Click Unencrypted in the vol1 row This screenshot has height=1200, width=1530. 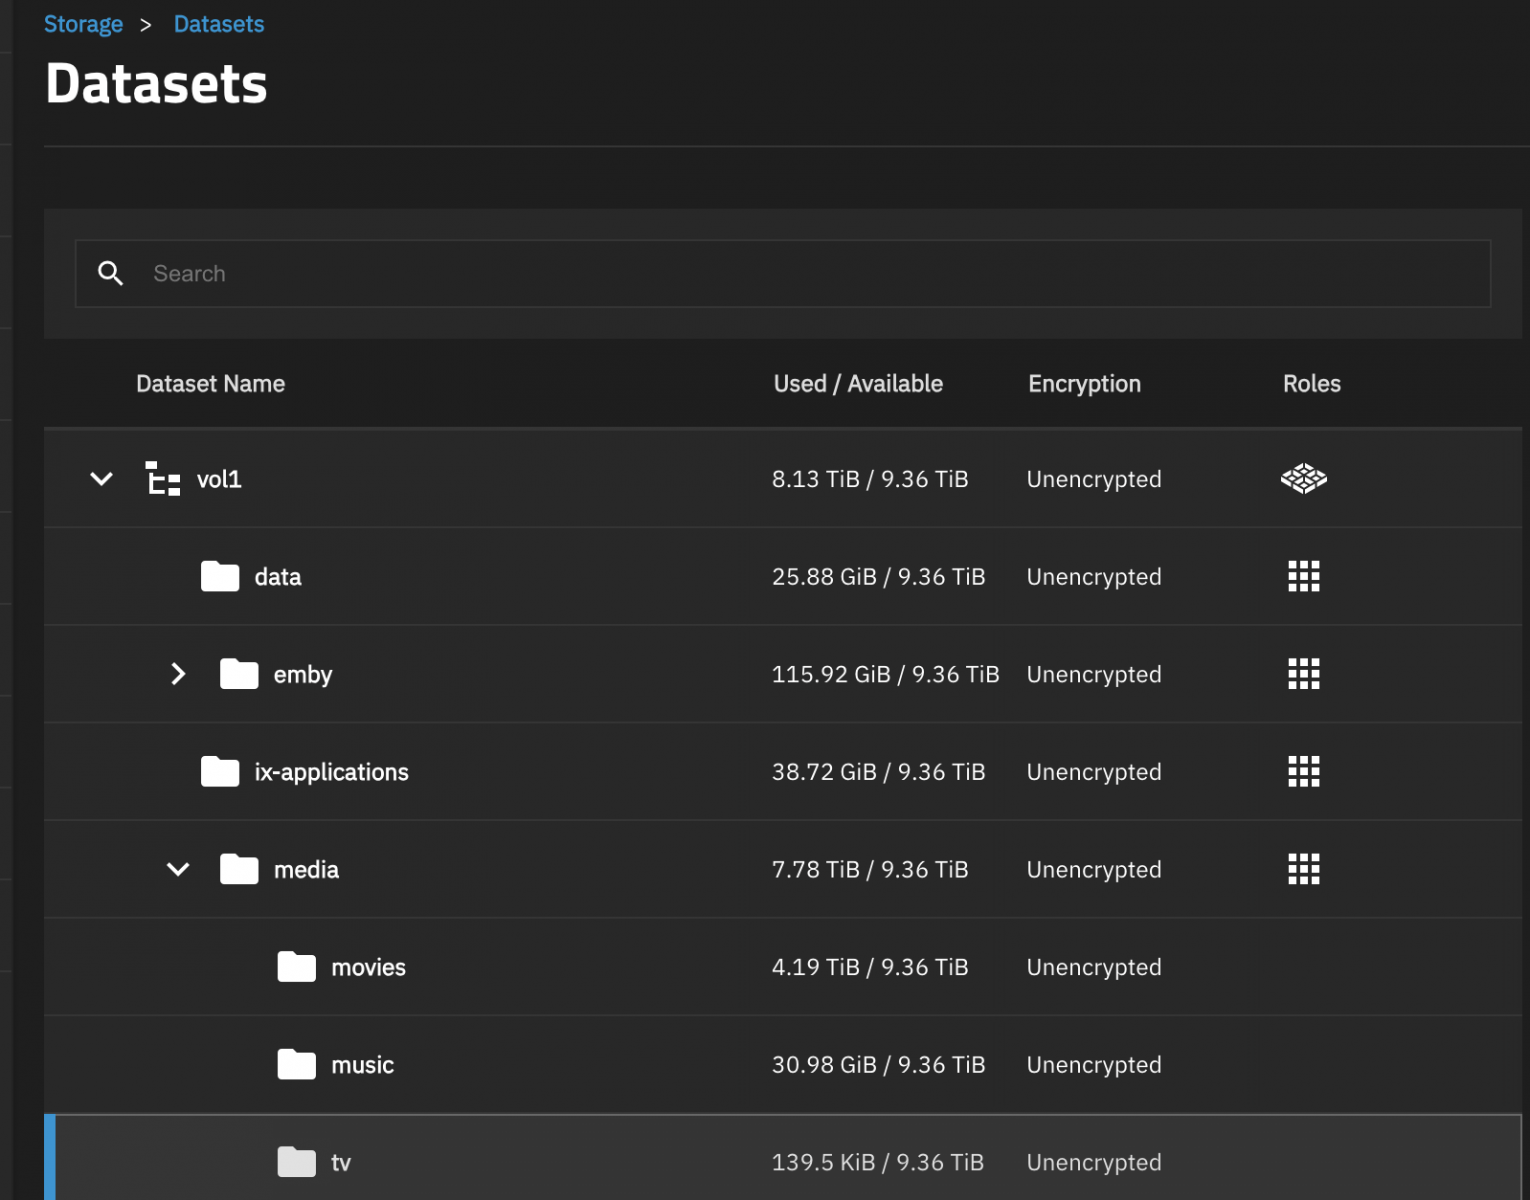[1094, 479]
